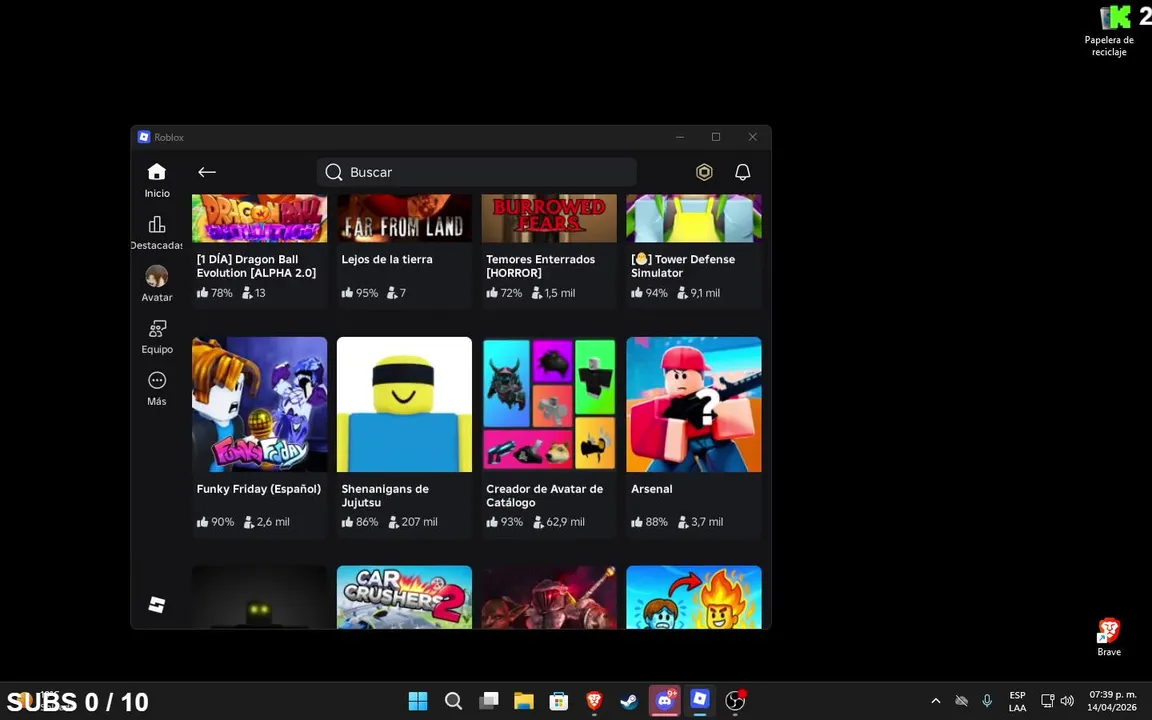The width and height of the screenshot is (1152, 720).
Task: Click the 94% rating on Tower Defense
Action: [x=649, y=292]
